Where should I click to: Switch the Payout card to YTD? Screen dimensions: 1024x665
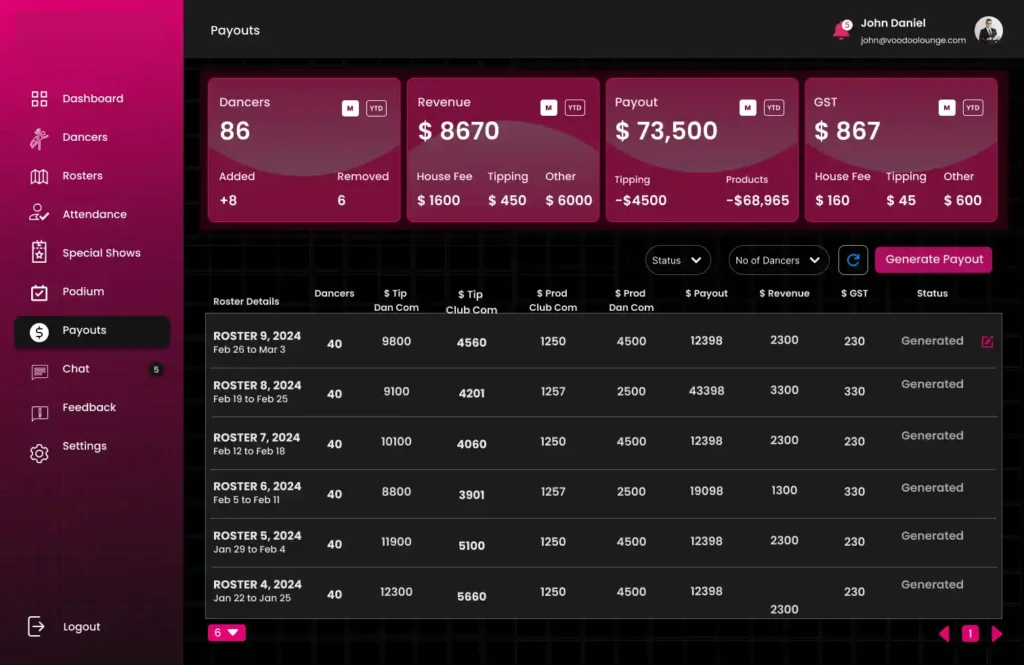point(774,108)
